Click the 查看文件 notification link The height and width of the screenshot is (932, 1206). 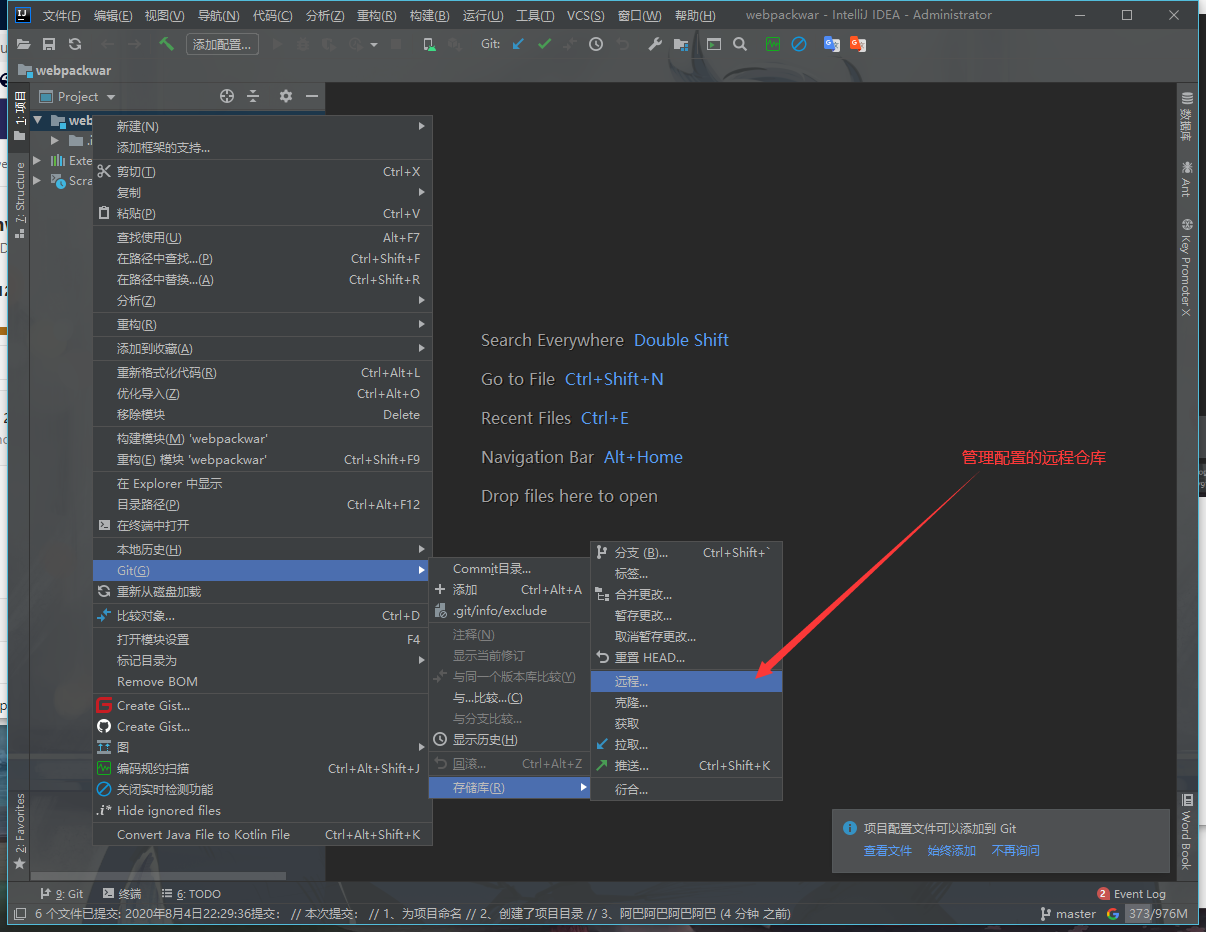pyautogui.click(x=887, y=851)
